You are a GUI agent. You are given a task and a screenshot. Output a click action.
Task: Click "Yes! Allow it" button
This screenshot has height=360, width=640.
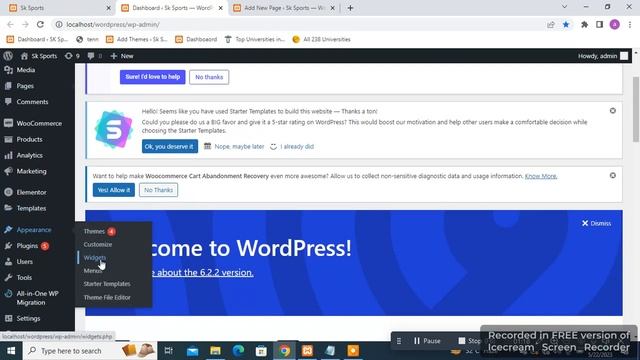click(114, 190)
